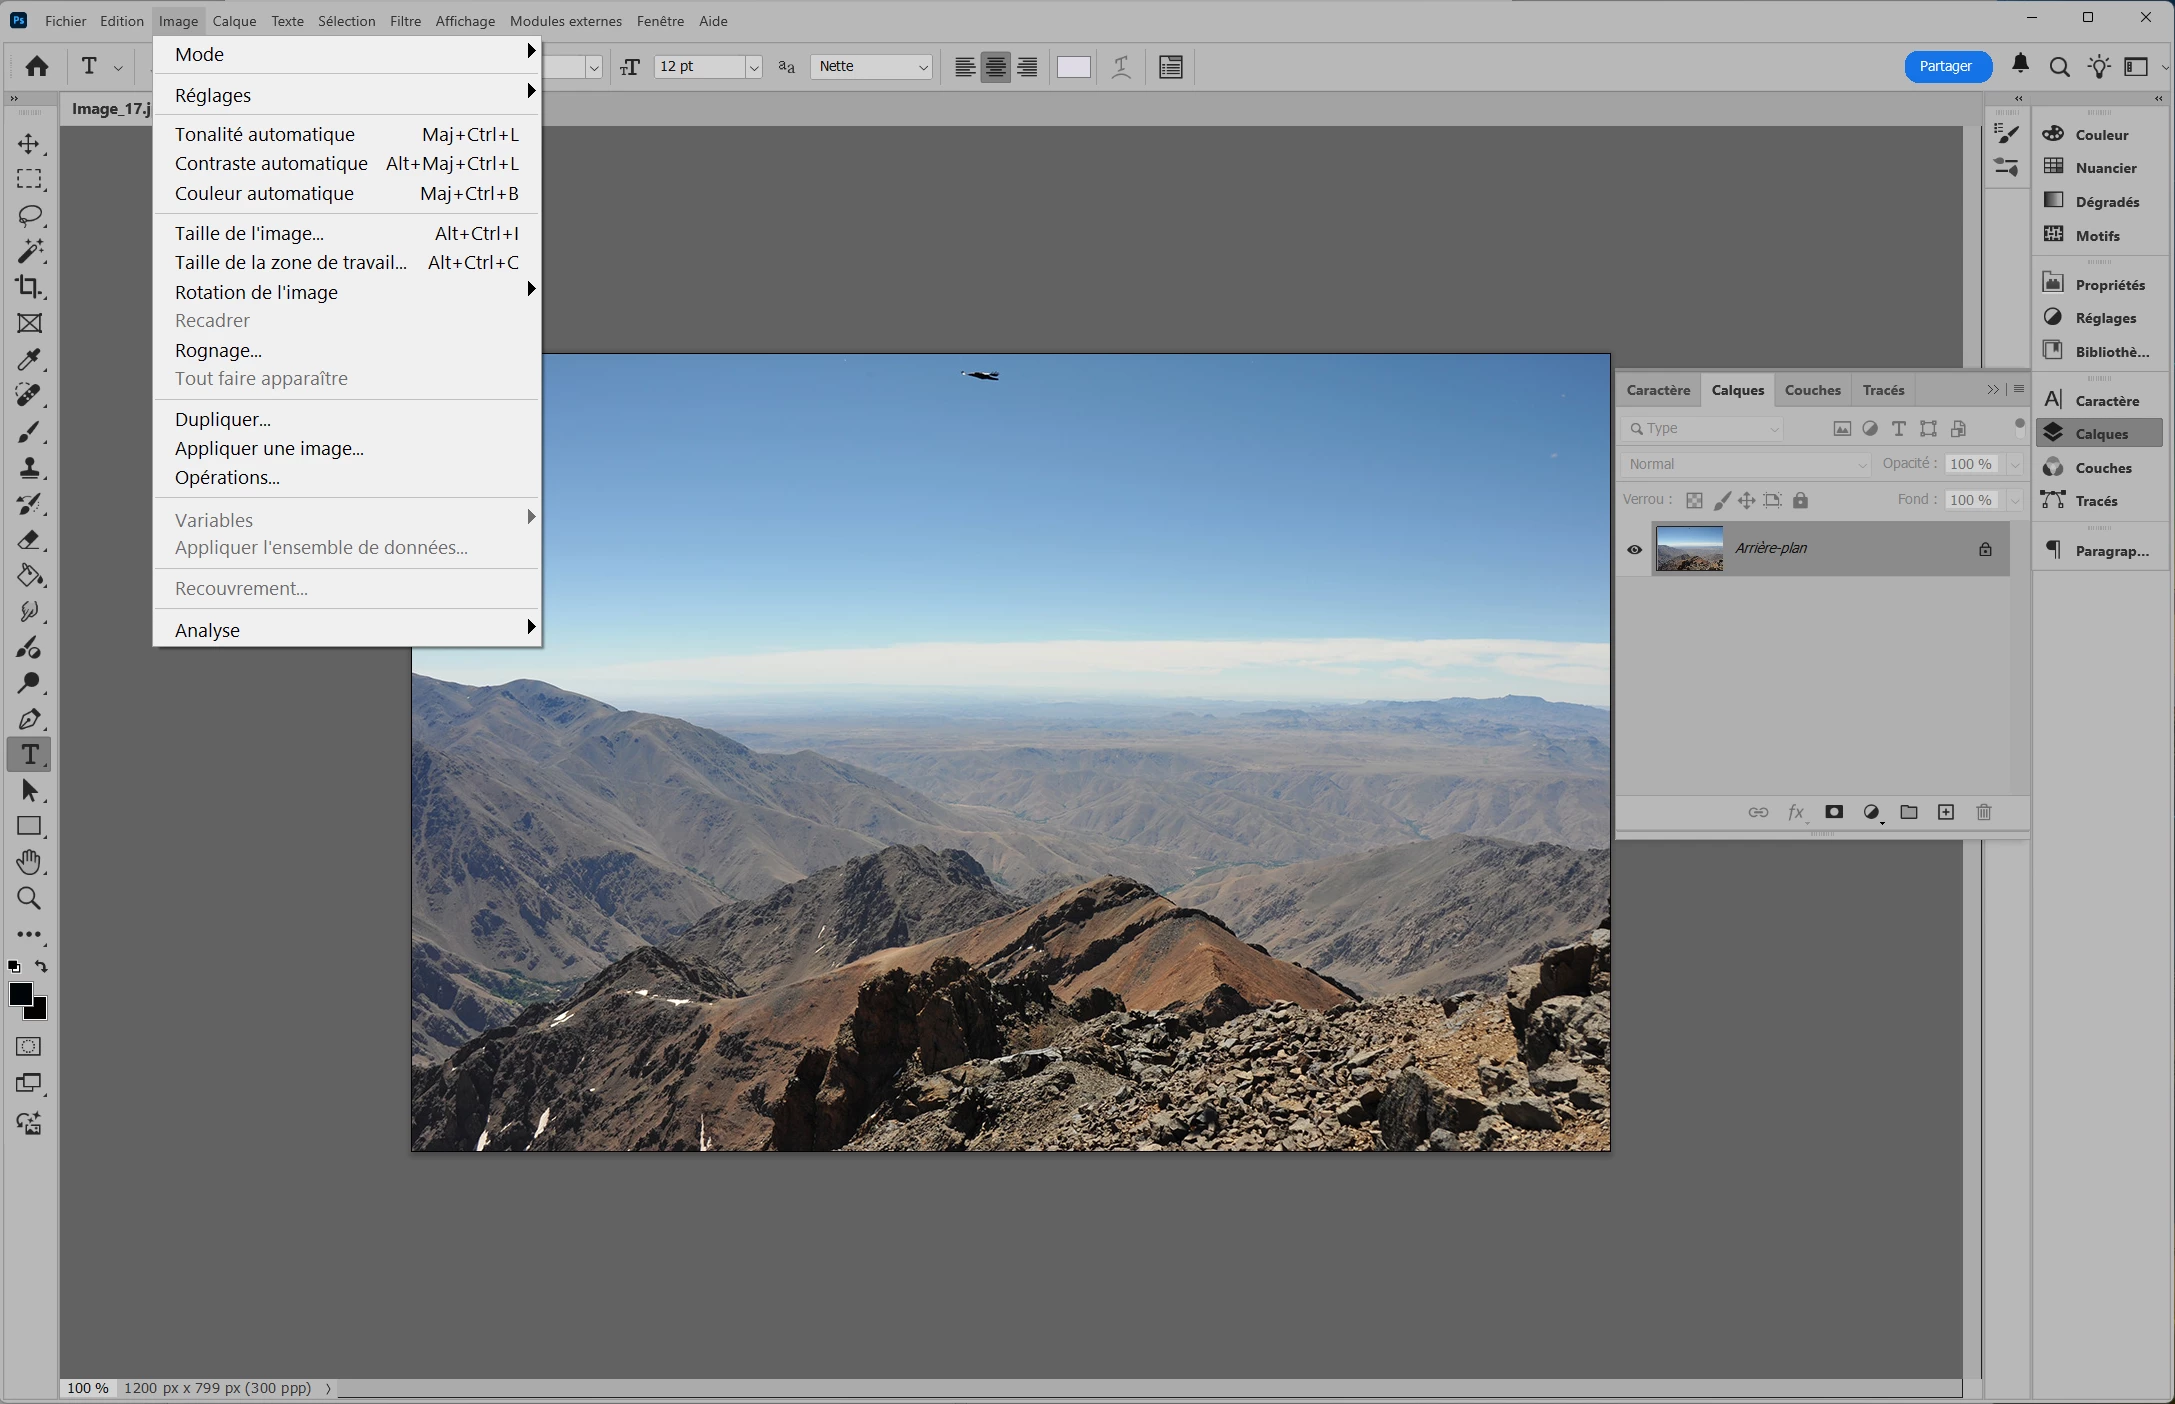This screenshot has width=2175, height=1404.
Task: Click the Partager button
Action: click(x=1945, y=67)
